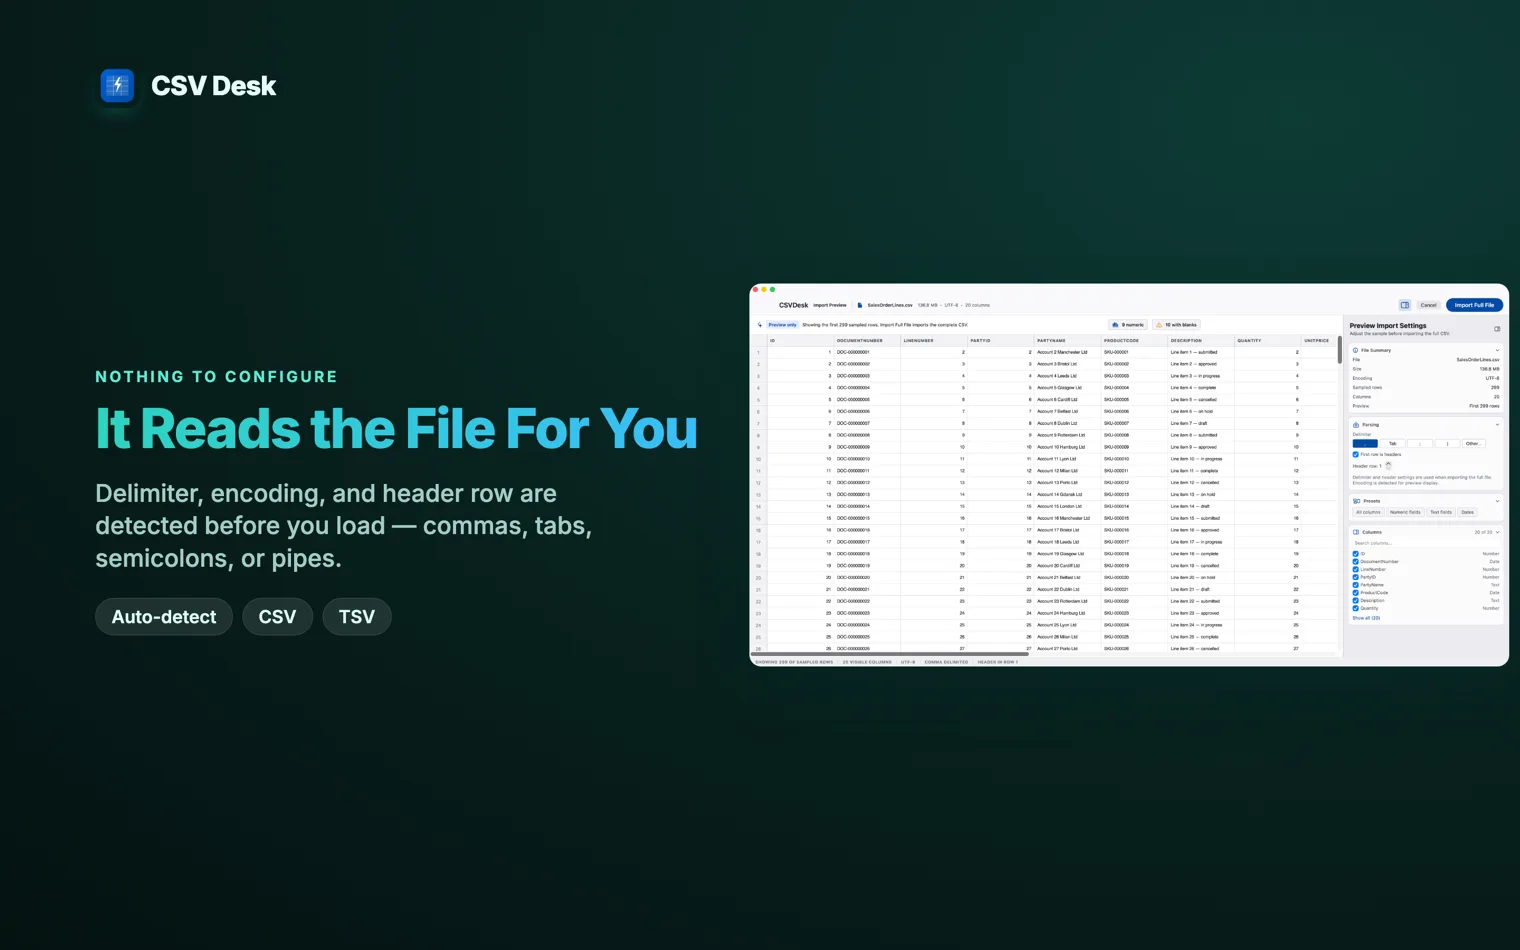Click the collapse panel icon in Preview Import Settings
This screenshot has width=1520, height=950.
(1497, 329)
